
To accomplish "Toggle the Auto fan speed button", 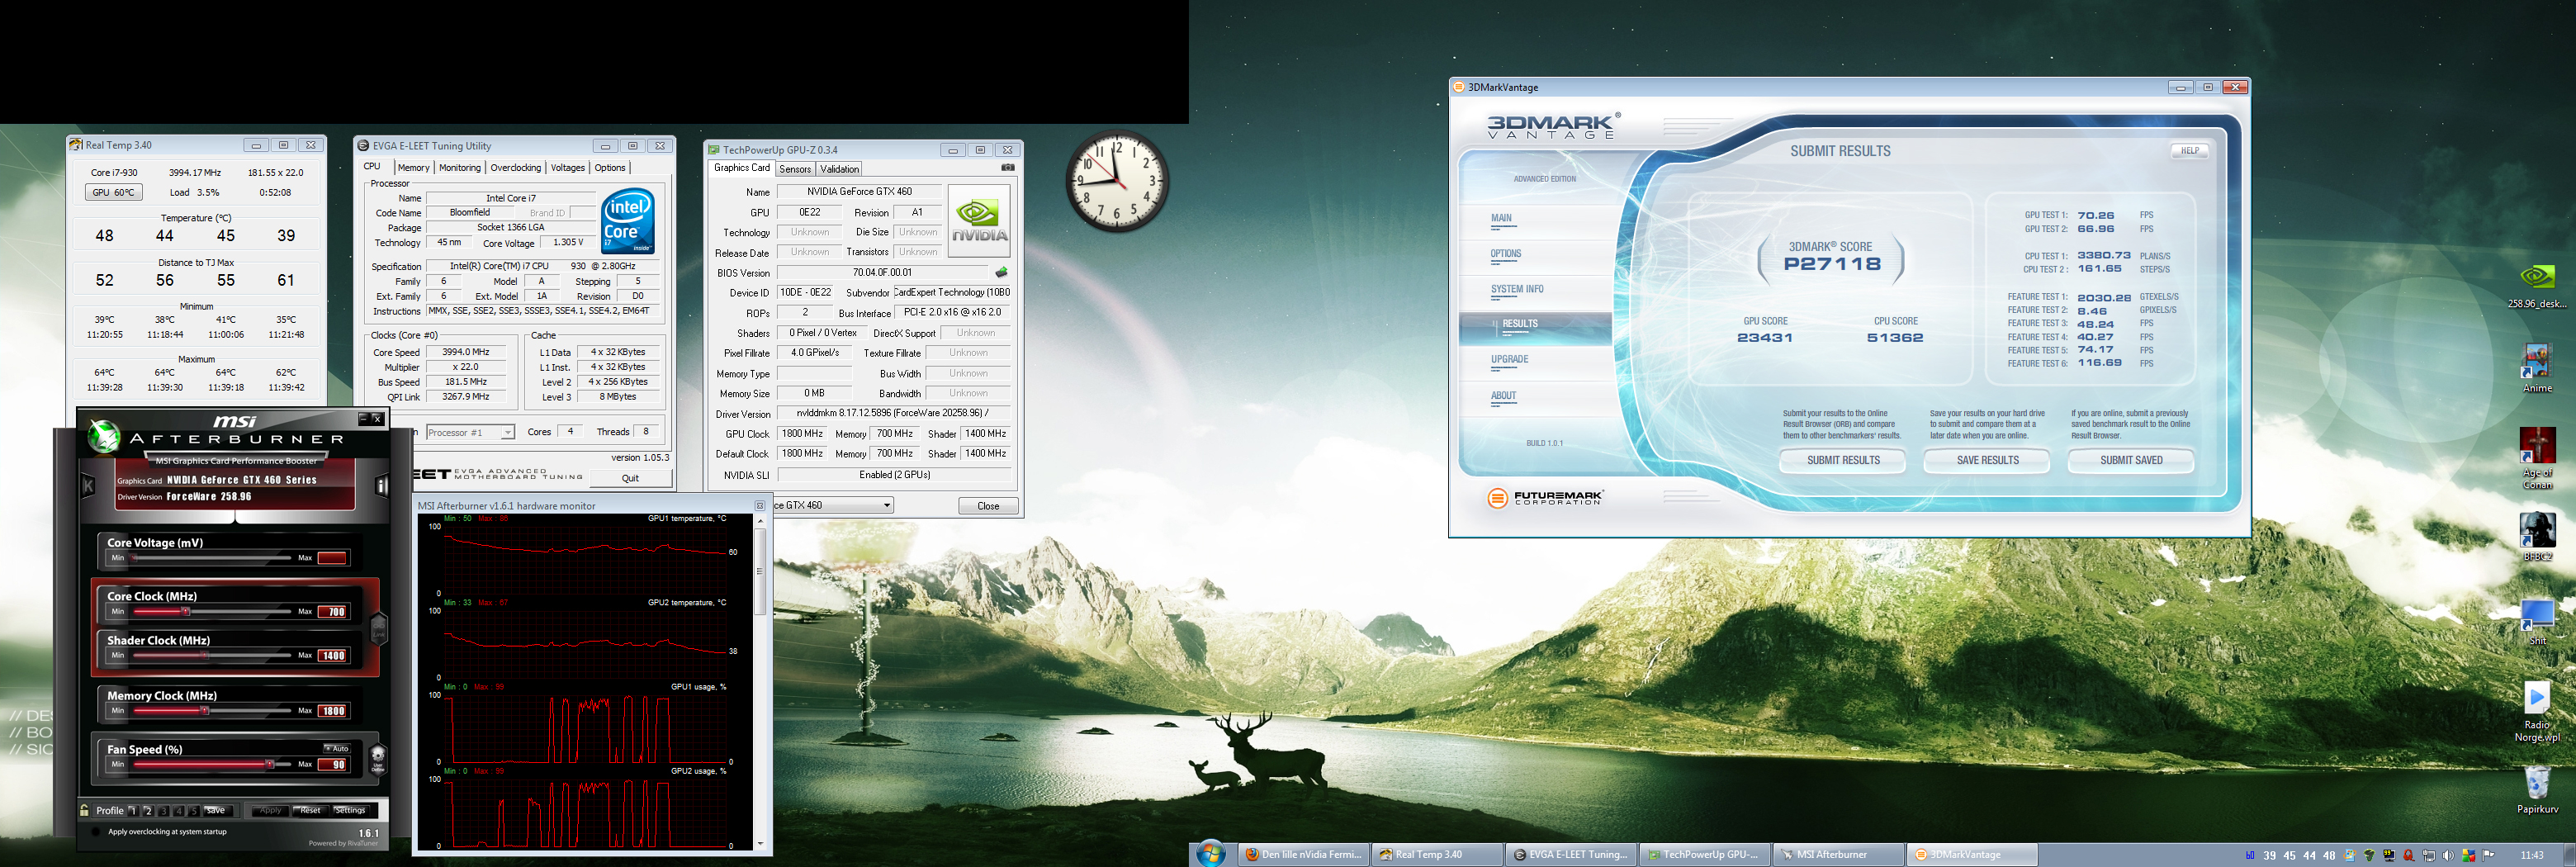I will pyautogui.click(x=336, y=748).
